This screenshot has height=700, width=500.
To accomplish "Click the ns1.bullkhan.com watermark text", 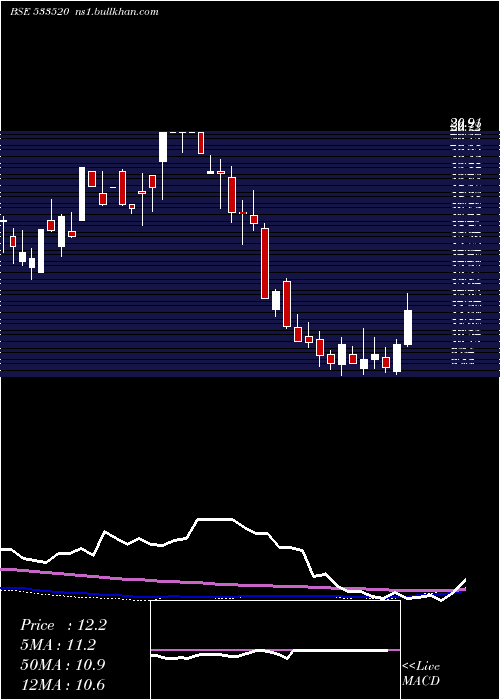I will 117,12.
